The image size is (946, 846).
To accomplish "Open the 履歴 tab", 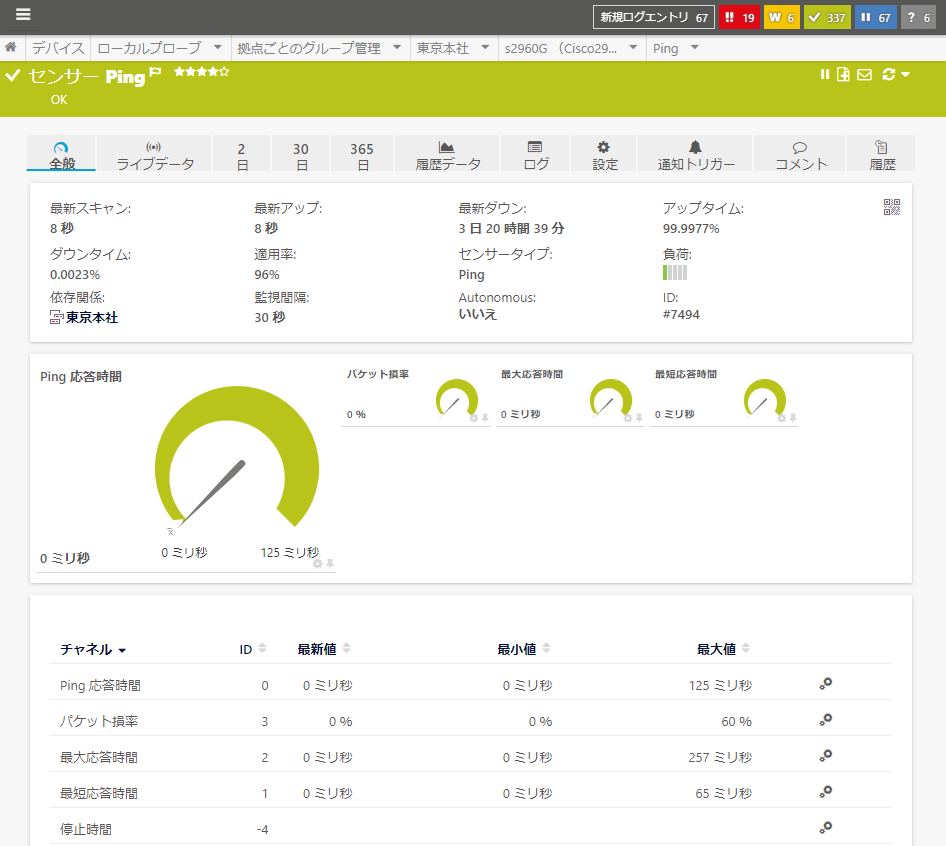I will point(881,154).
